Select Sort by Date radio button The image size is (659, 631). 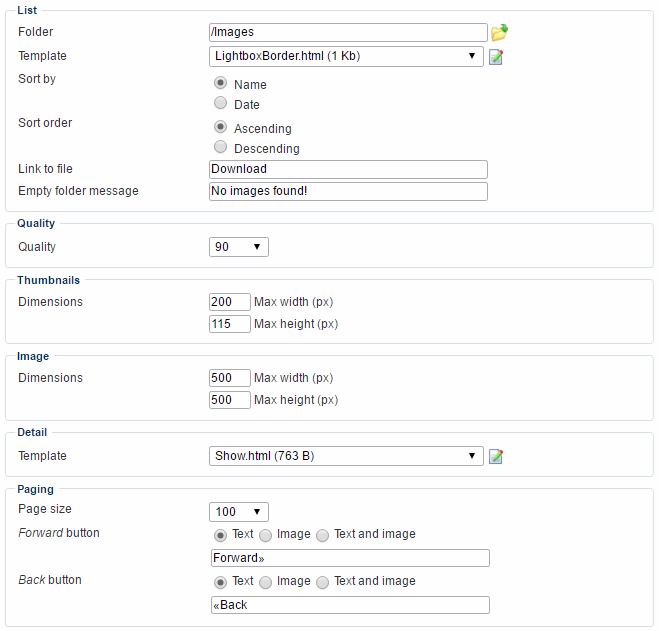pyautogui.click(x=221, y=103)
